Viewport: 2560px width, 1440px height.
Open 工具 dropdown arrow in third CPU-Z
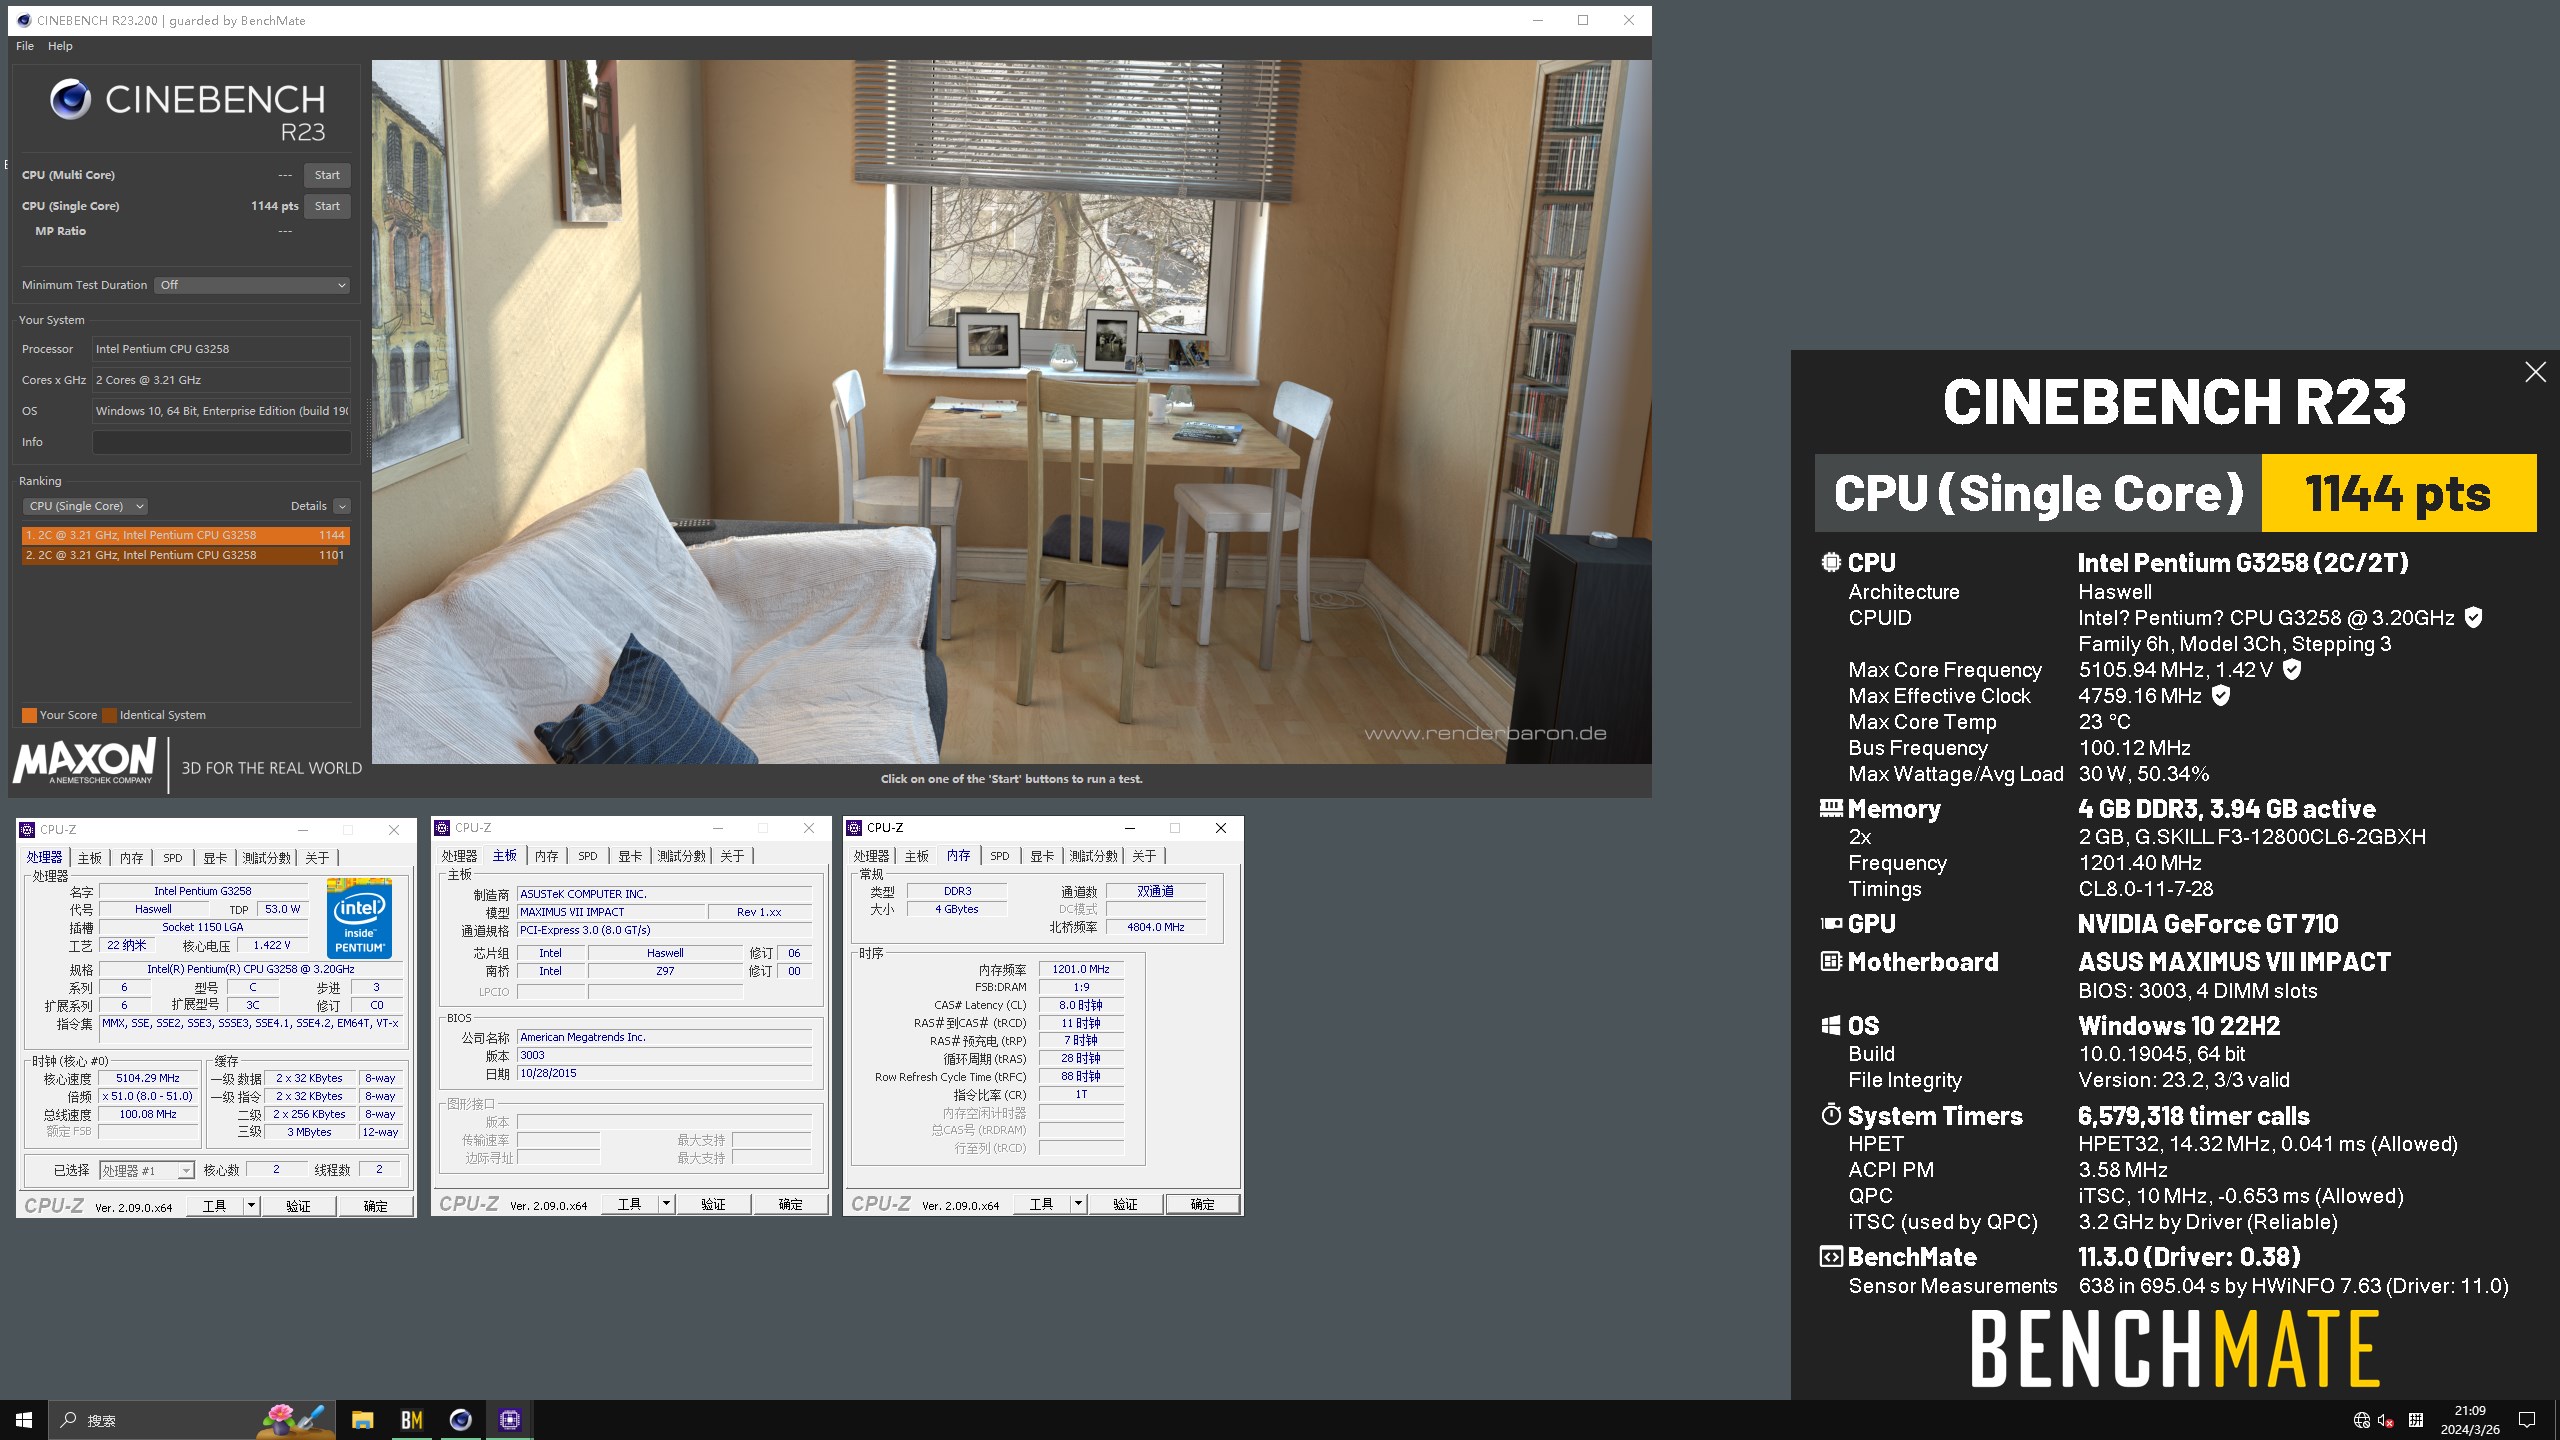1078,1204
